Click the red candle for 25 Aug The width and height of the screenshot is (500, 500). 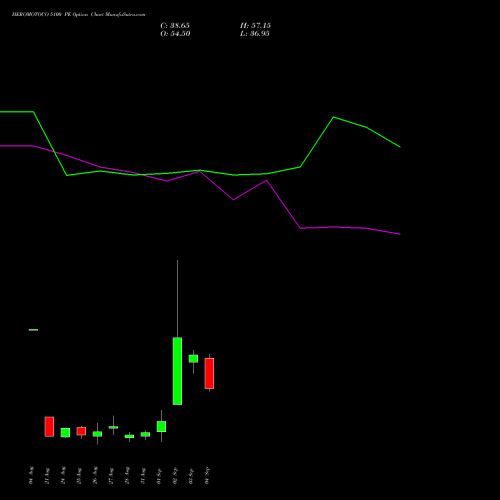81,431
